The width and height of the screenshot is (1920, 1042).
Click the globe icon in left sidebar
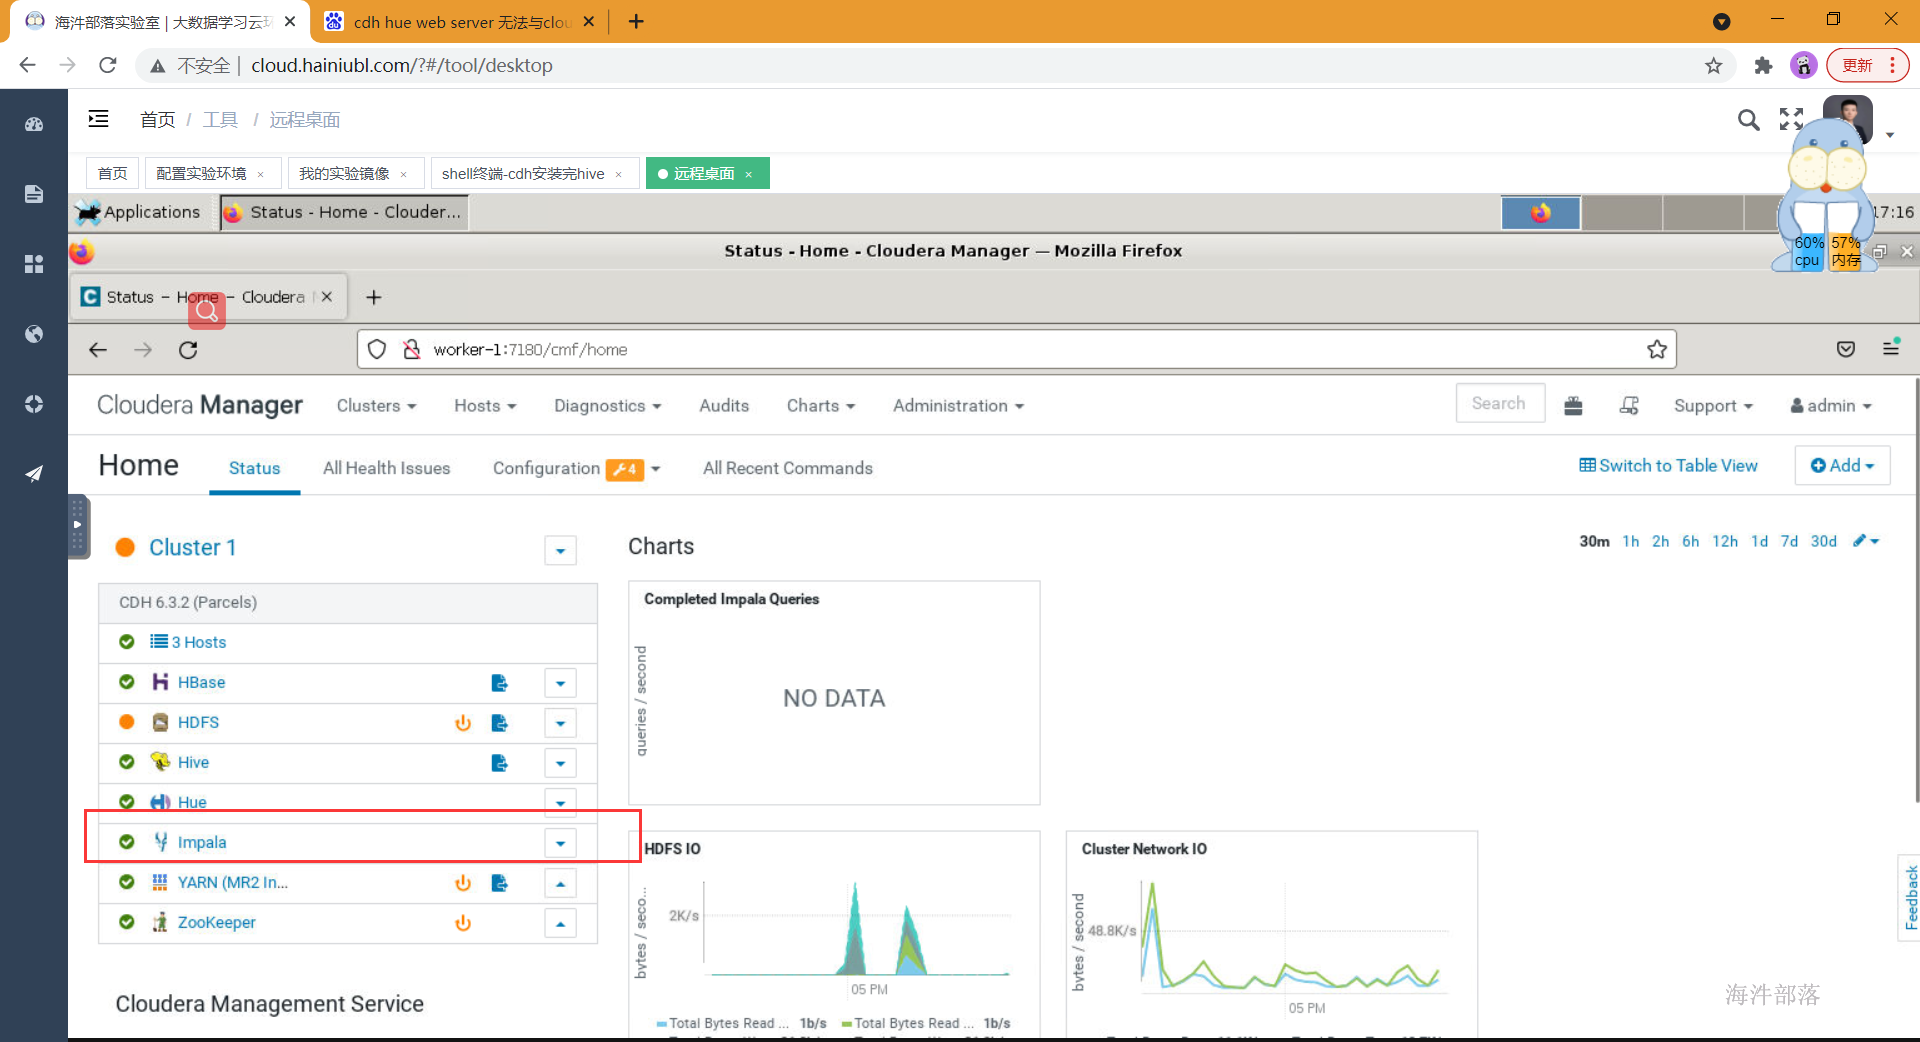34,334
